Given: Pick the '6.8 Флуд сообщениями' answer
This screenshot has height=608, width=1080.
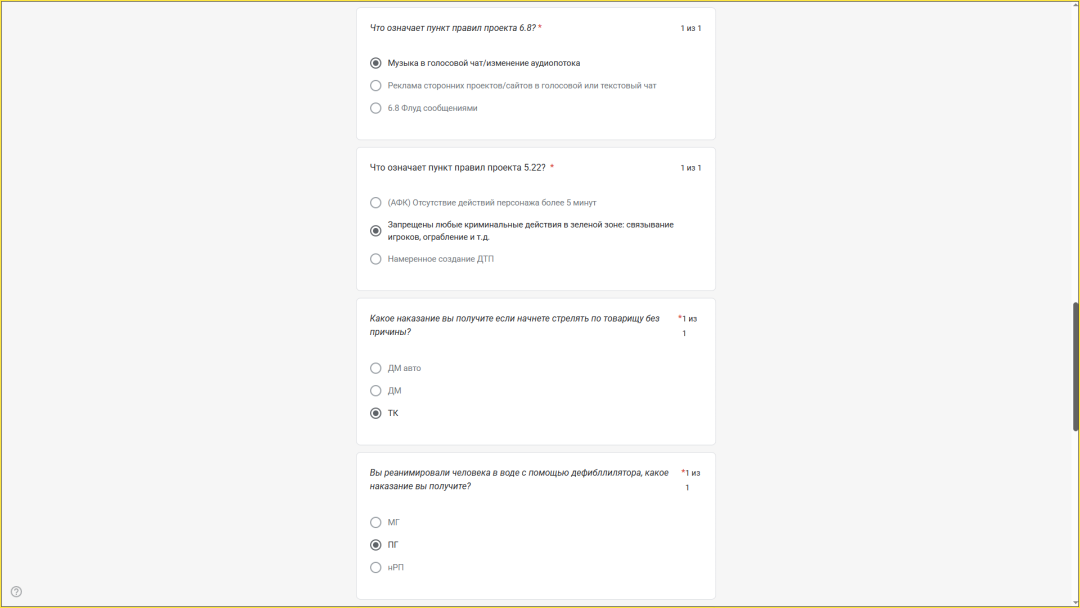Looking at the screenshot, I should [376, 108].
